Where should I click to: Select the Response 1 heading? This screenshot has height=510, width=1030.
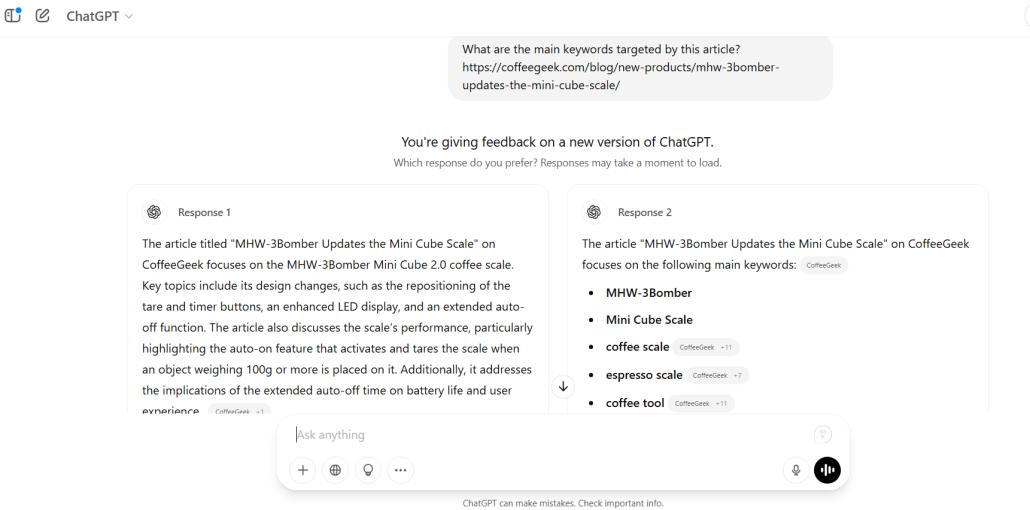(204, 212)
